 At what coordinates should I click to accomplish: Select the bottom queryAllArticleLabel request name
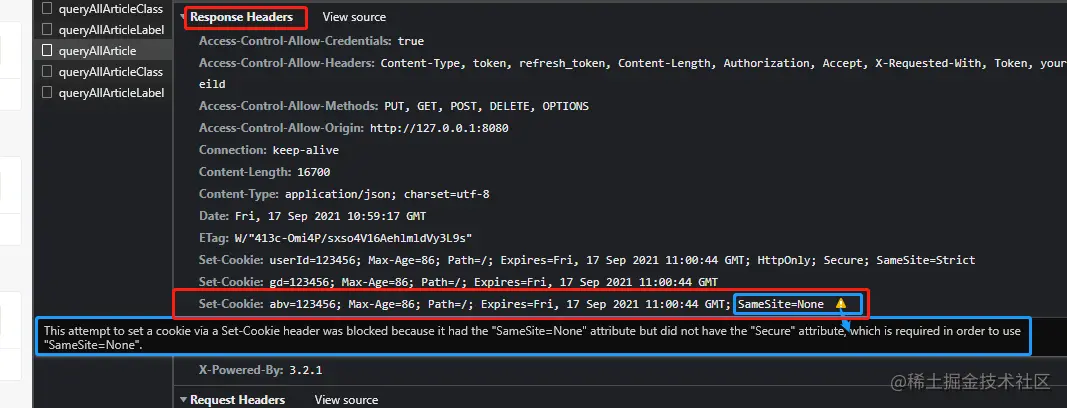coord(112,92)
